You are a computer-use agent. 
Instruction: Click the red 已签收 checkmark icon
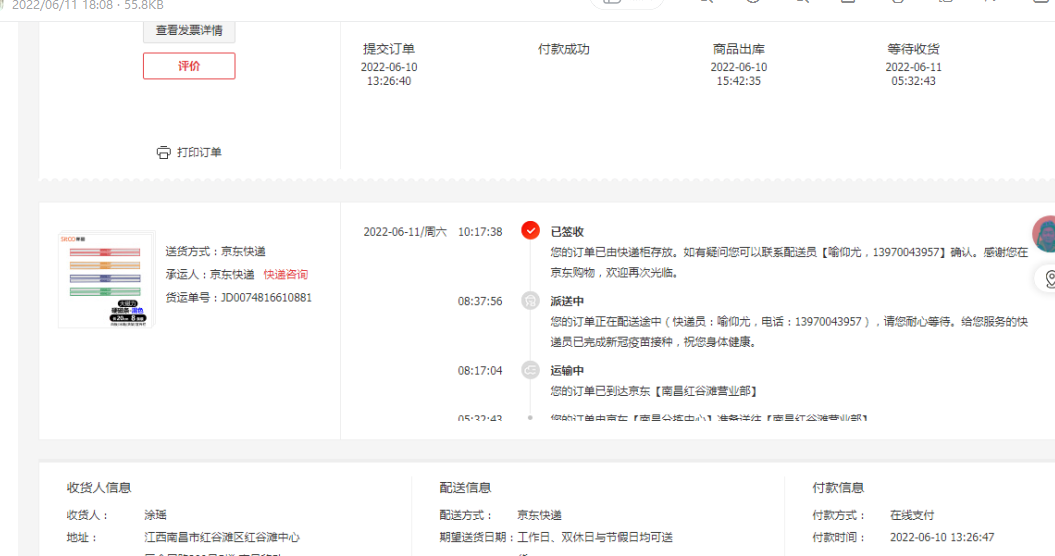pyautogui.click(x=530, y=231)
